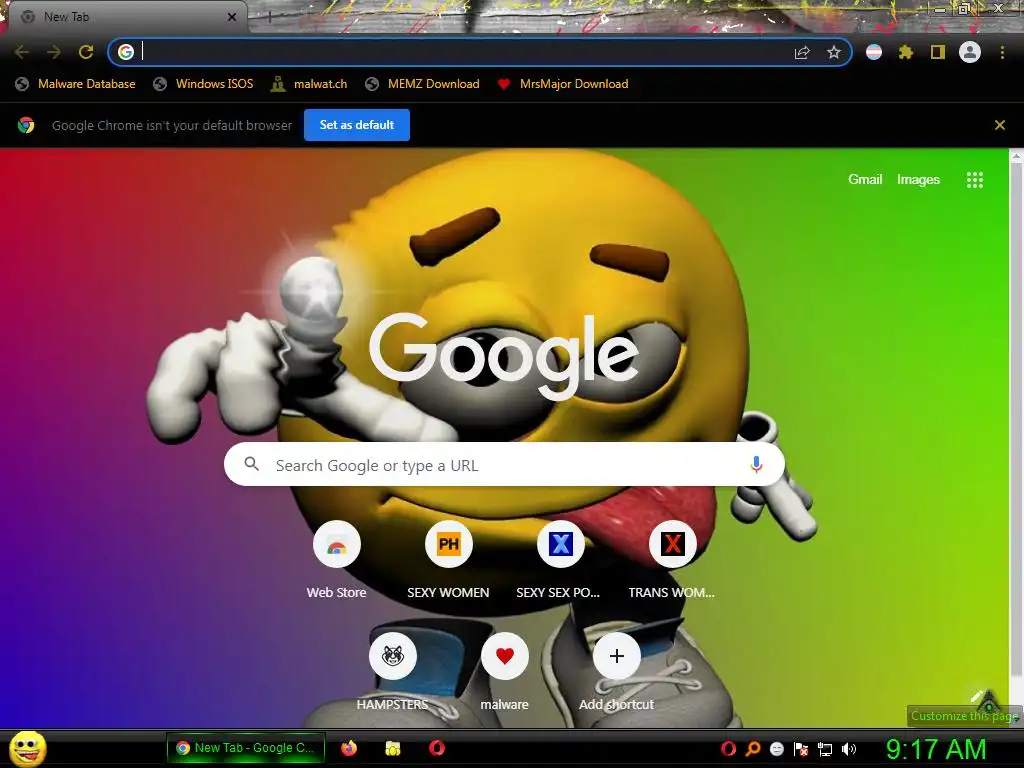The image size is (1024, 768).
Task: Click the magnifier icon in the search box
Action: (x=251, y=464)
